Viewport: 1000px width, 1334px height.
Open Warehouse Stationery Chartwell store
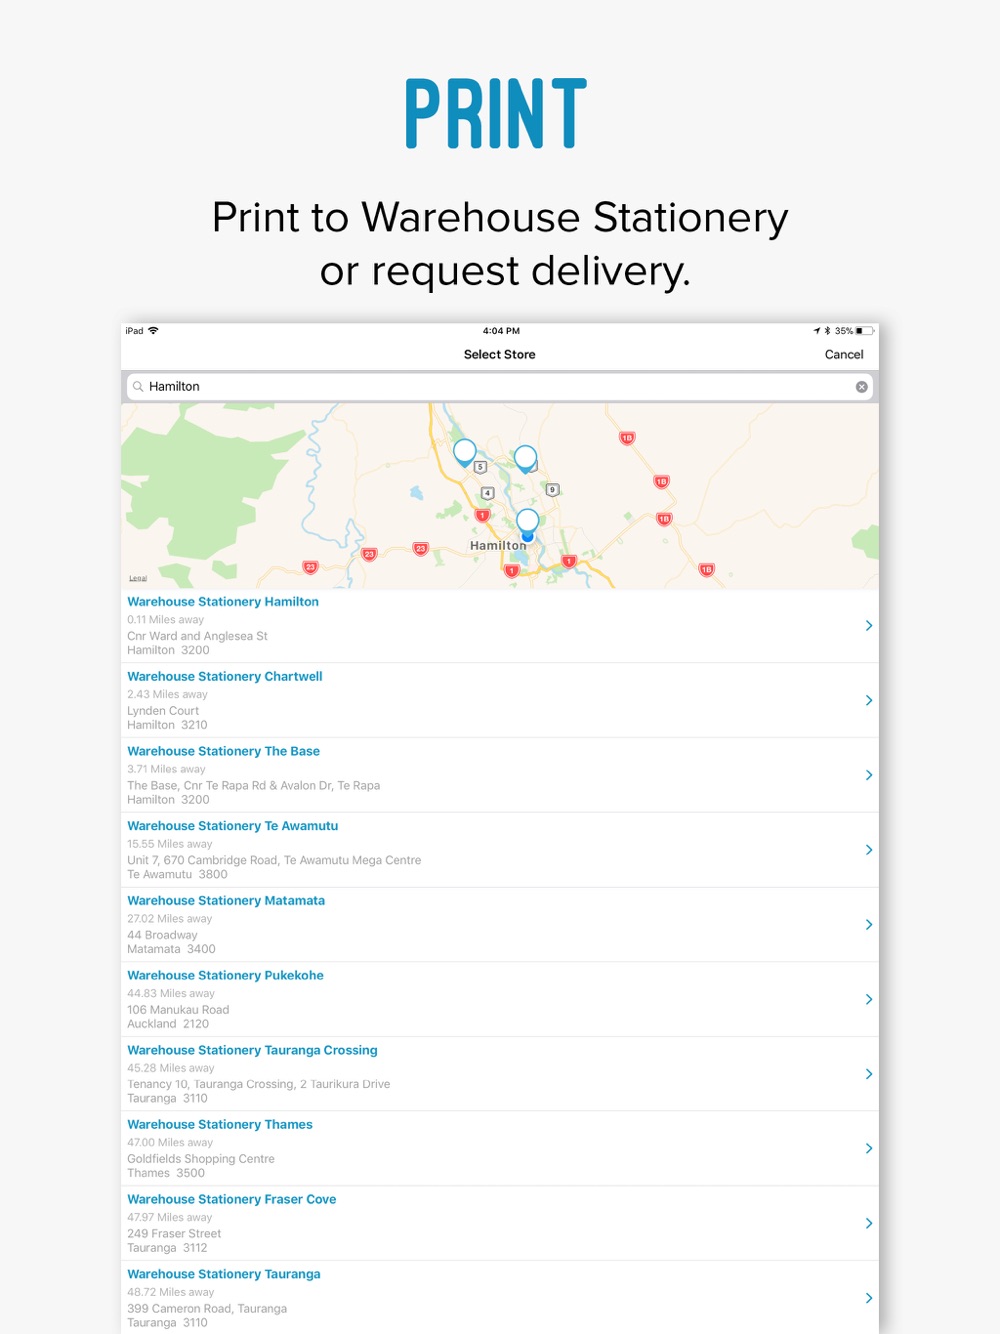[500, 700]
